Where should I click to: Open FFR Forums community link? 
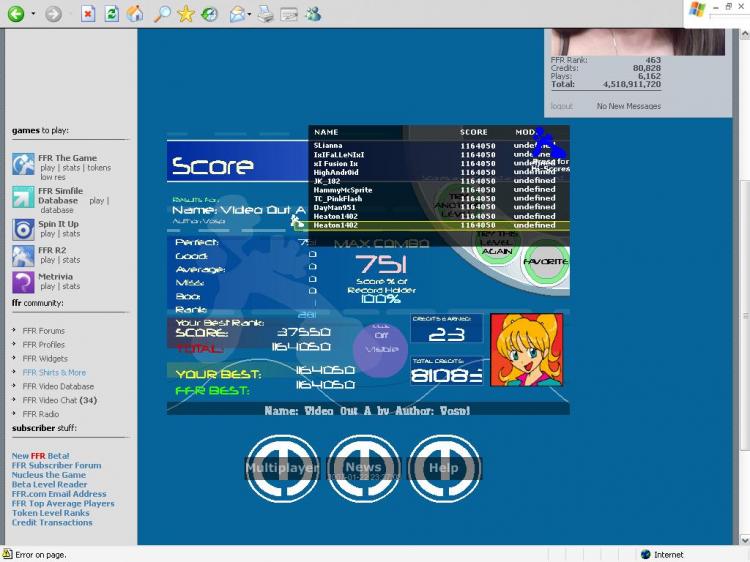tap(44, 331)
